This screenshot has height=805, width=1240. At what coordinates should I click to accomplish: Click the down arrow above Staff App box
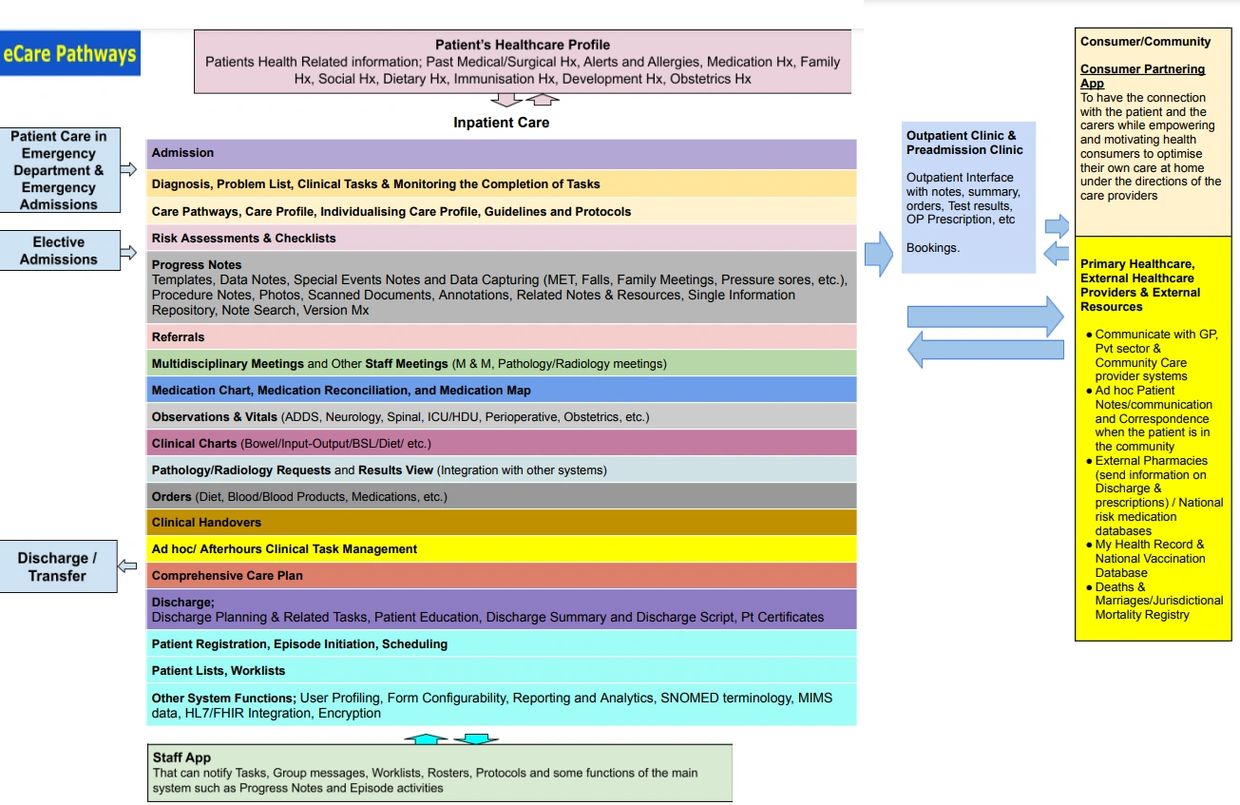tap(476, 739)
